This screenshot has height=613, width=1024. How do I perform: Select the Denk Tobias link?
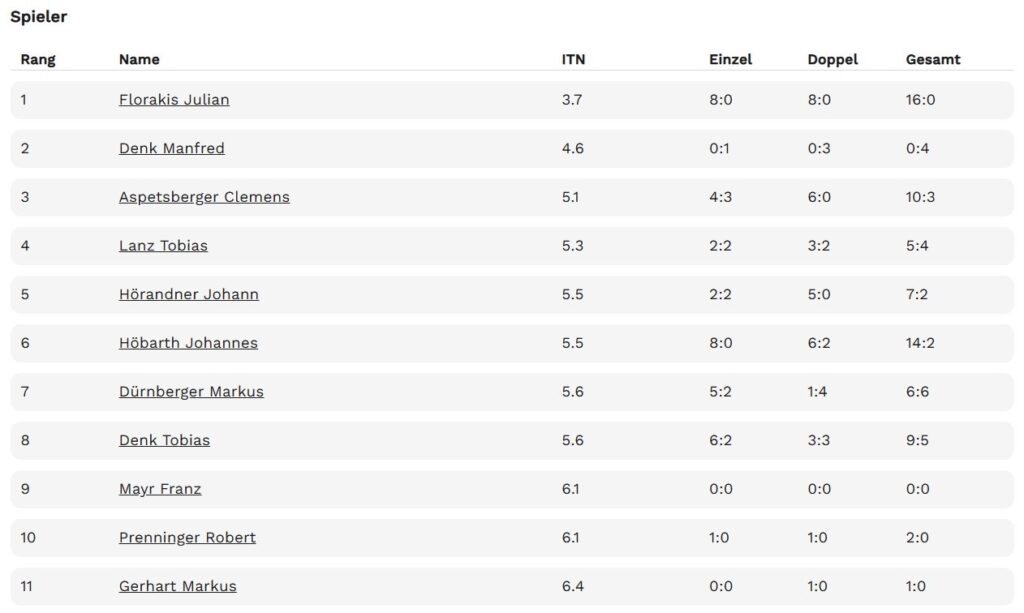coord(165,440)
